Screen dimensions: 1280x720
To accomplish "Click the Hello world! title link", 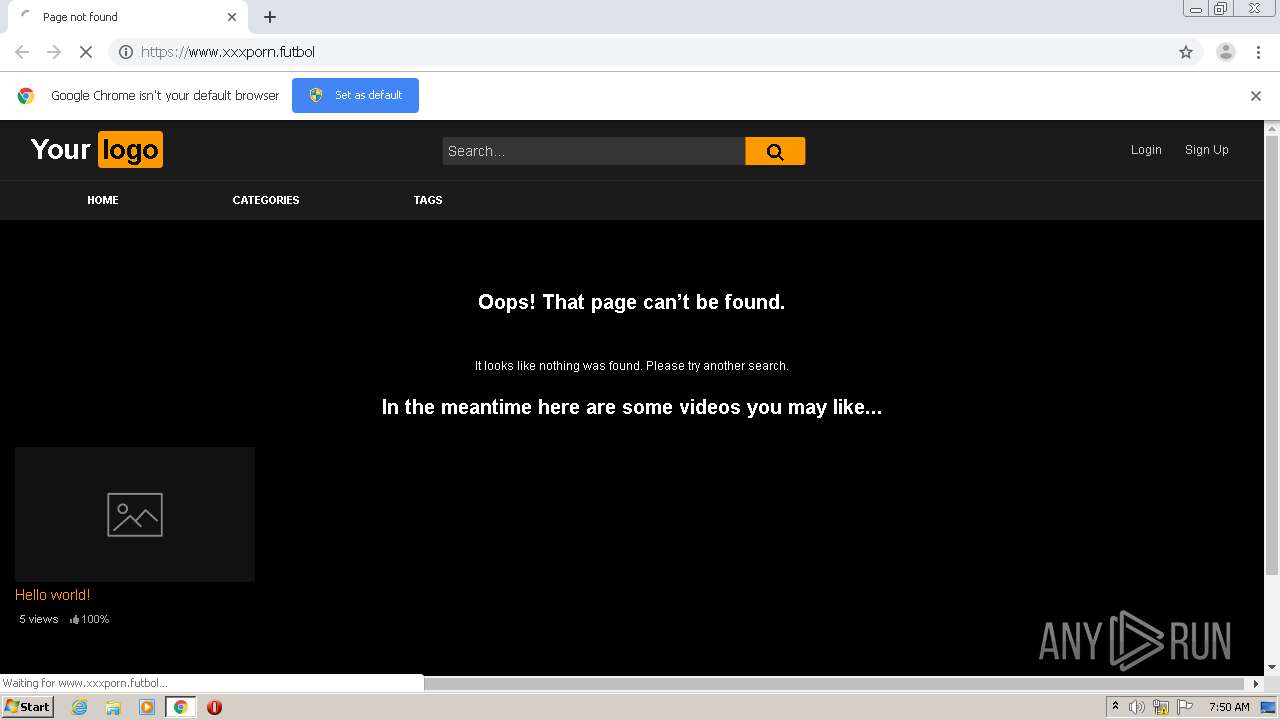I will tap(53, 595).
